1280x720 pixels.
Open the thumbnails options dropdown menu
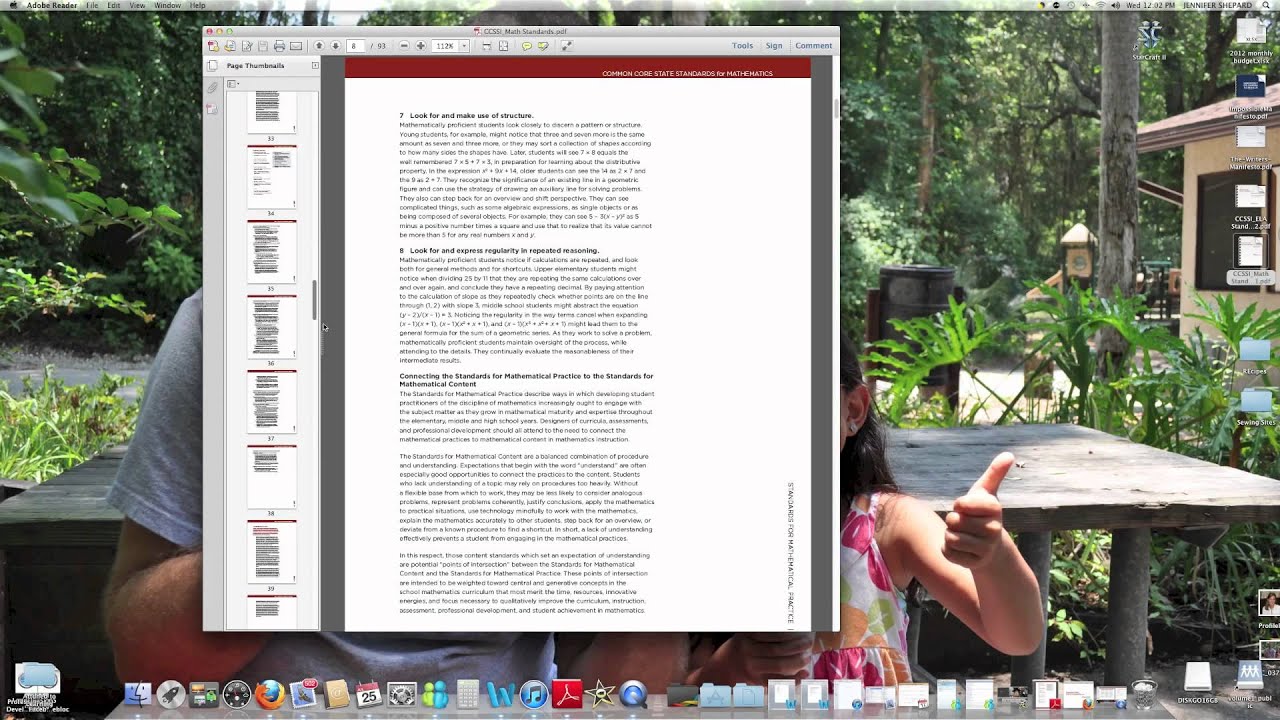(233, 84)
